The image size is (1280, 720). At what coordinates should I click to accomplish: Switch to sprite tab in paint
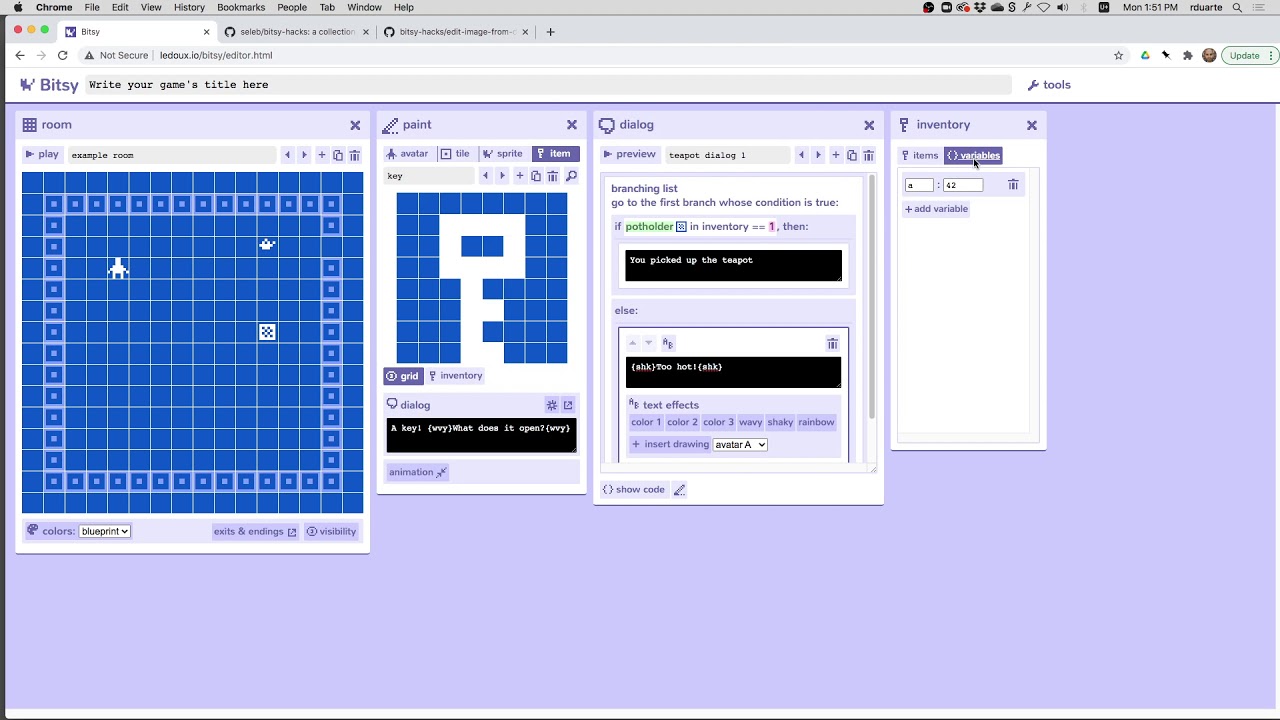503,154
